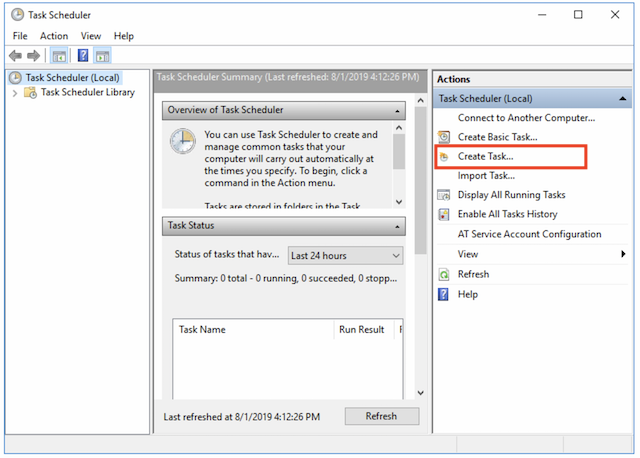Open the Action menu
Viewport: 640px width, 458px height.
pyautogui.click(x=54, y=36)
